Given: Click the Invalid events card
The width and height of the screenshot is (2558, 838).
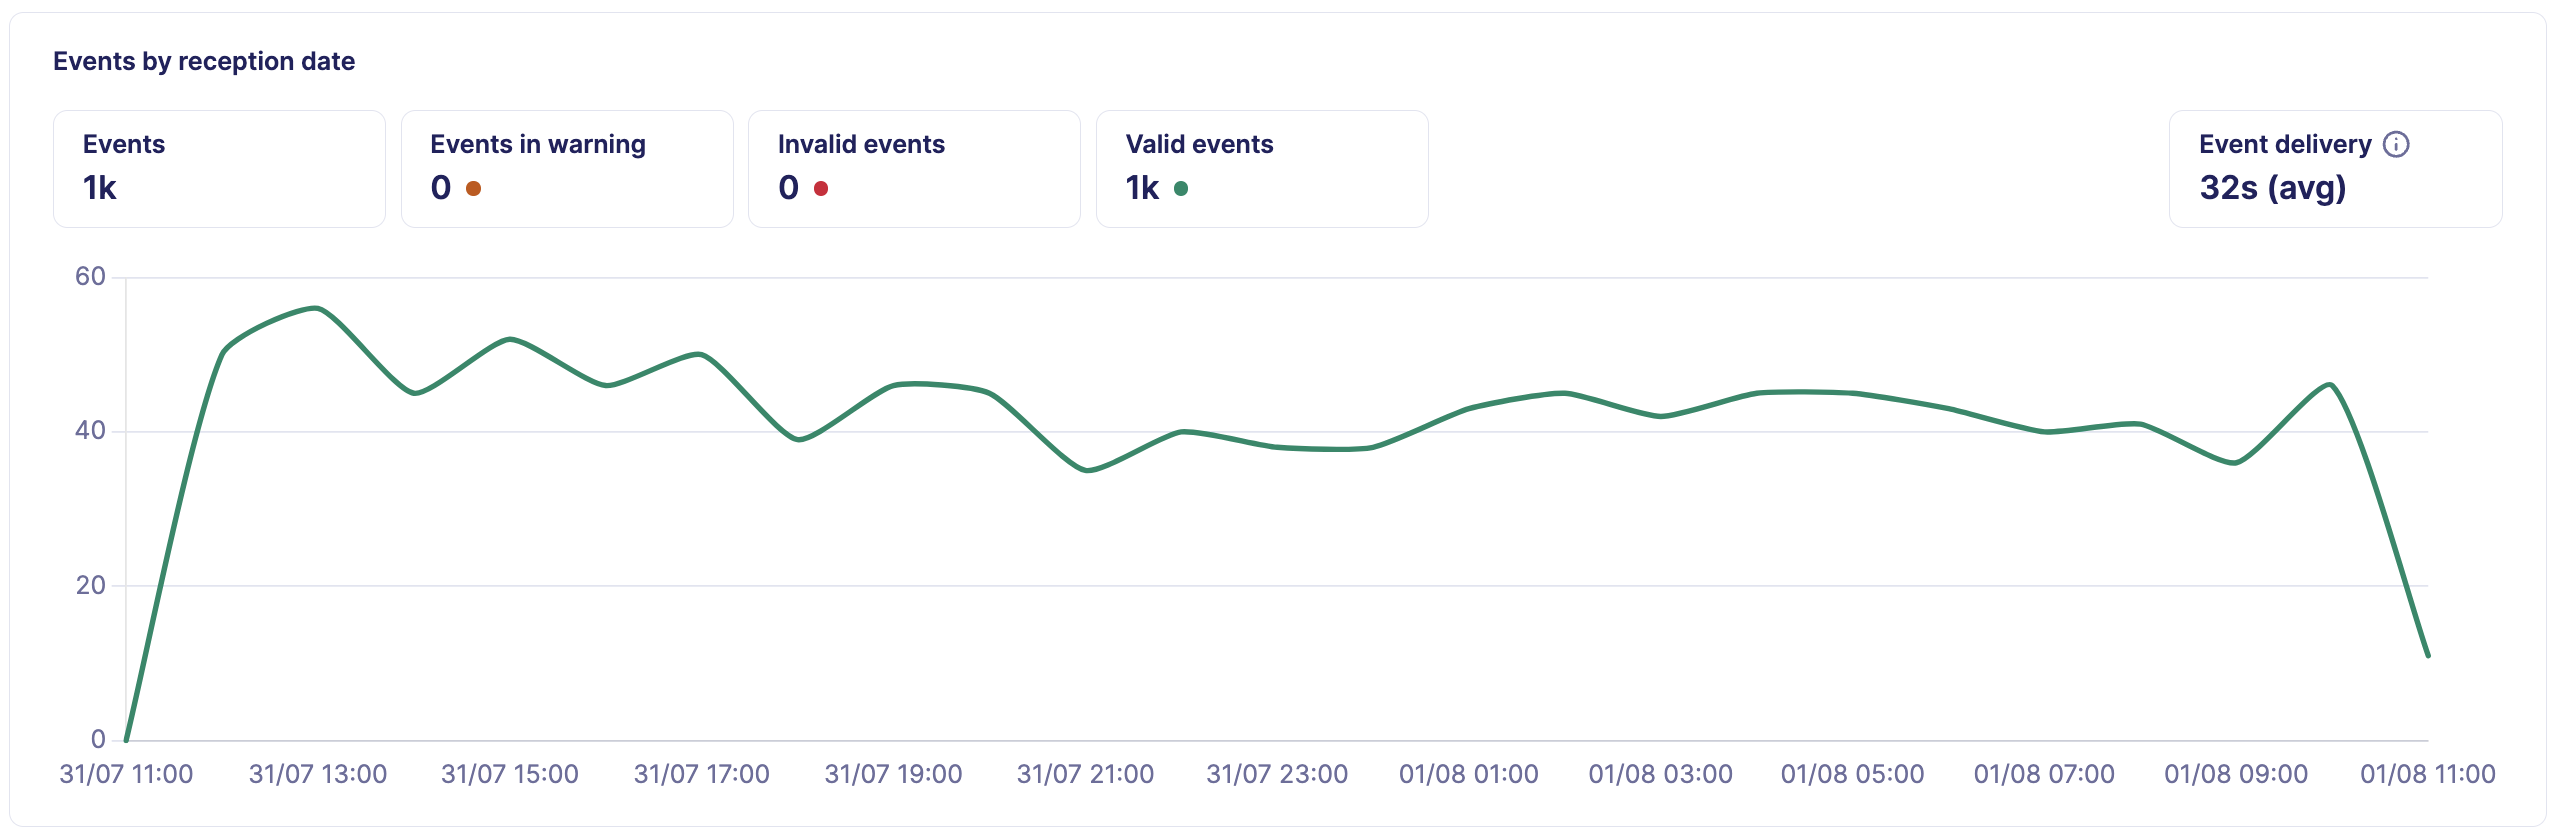Looking at the screenshot, I should pyautogui.click(x=913, y=167).
